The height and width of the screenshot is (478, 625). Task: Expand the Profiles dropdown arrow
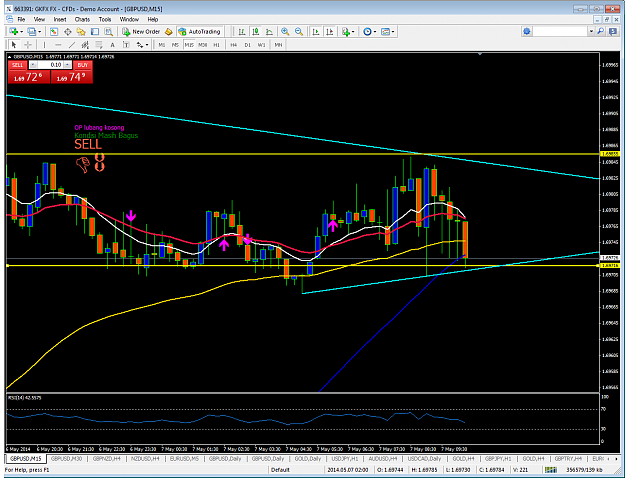39,31
